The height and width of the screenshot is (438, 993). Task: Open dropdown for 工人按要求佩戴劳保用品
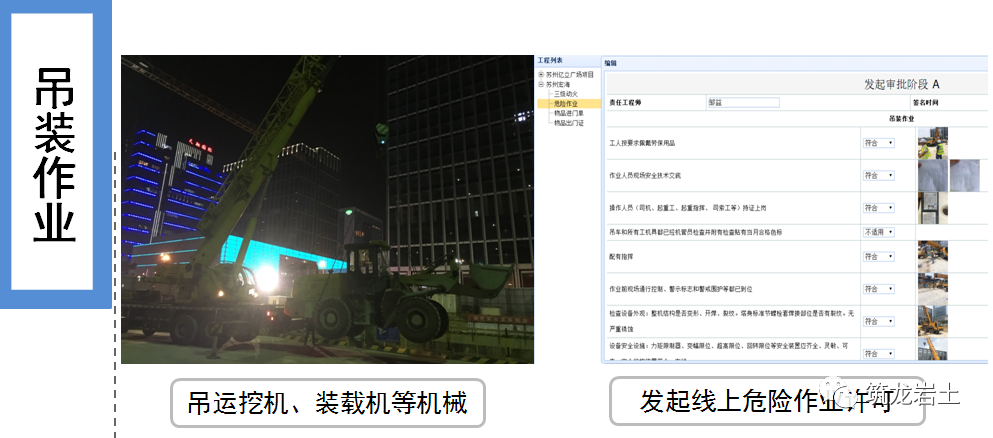[x=879, y=143]
